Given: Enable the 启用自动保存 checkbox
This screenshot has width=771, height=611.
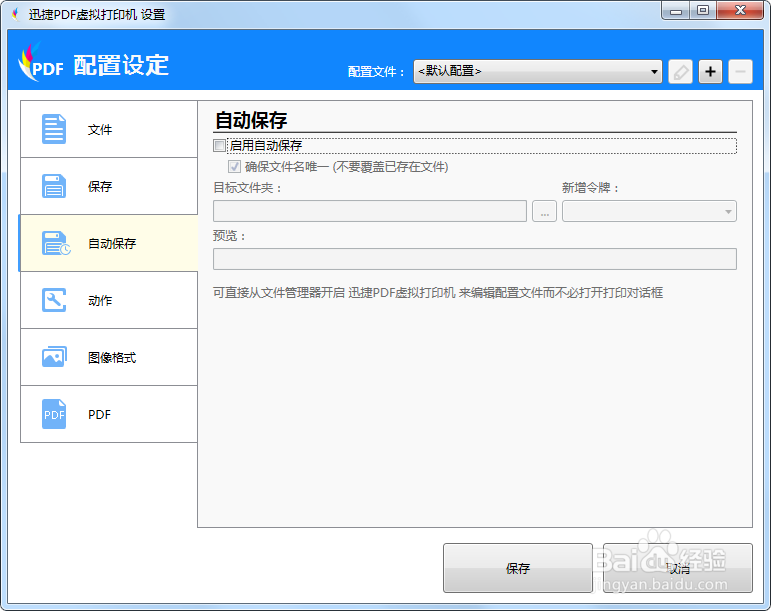Looking at the screenshot, I should [219, 145].
